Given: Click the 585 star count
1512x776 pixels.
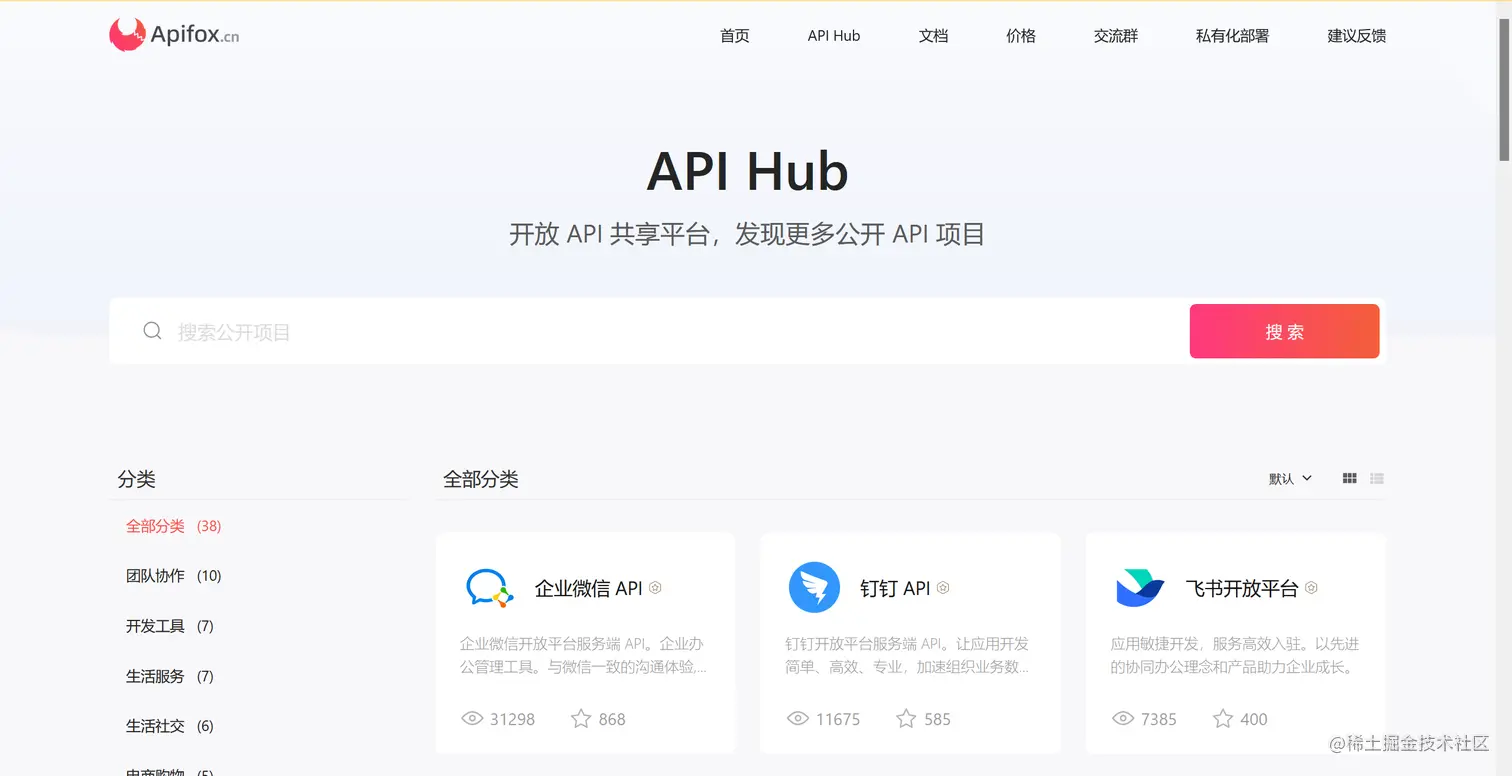Looking at the screenshot, I should click(x=937, y=719).
